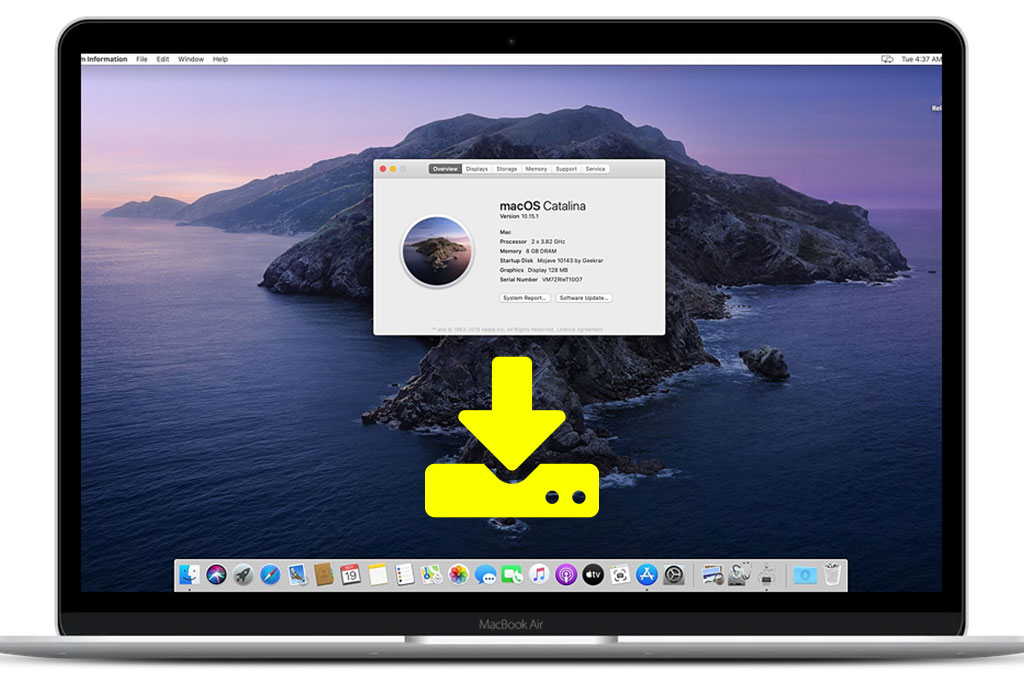The image size is (1024, 683).
Task: Click the macOS Catalina title text
Action: [543, 206]
